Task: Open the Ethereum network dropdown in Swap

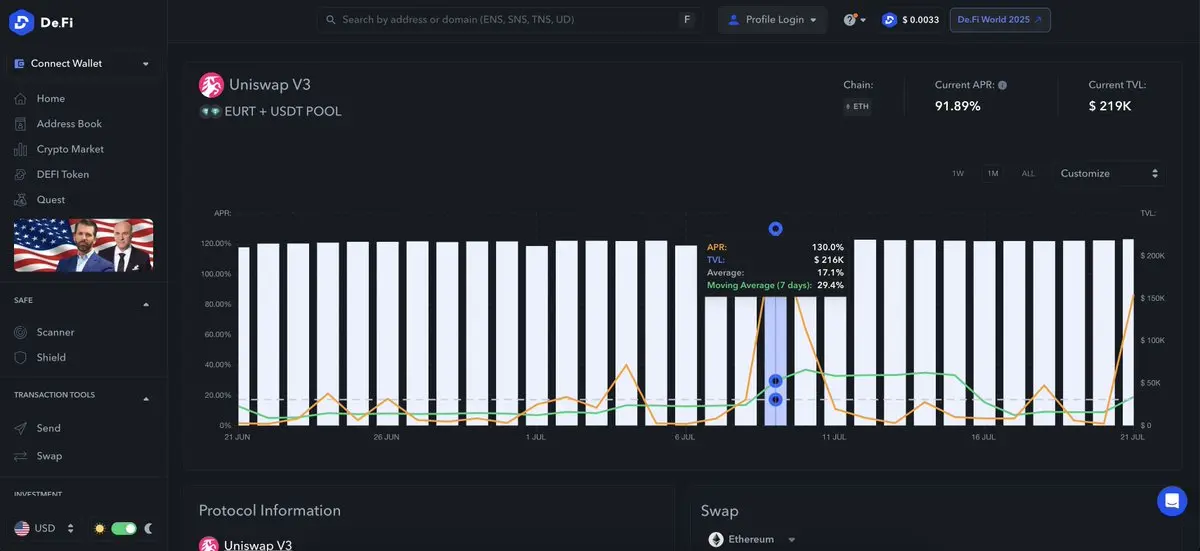Action: 754,539
